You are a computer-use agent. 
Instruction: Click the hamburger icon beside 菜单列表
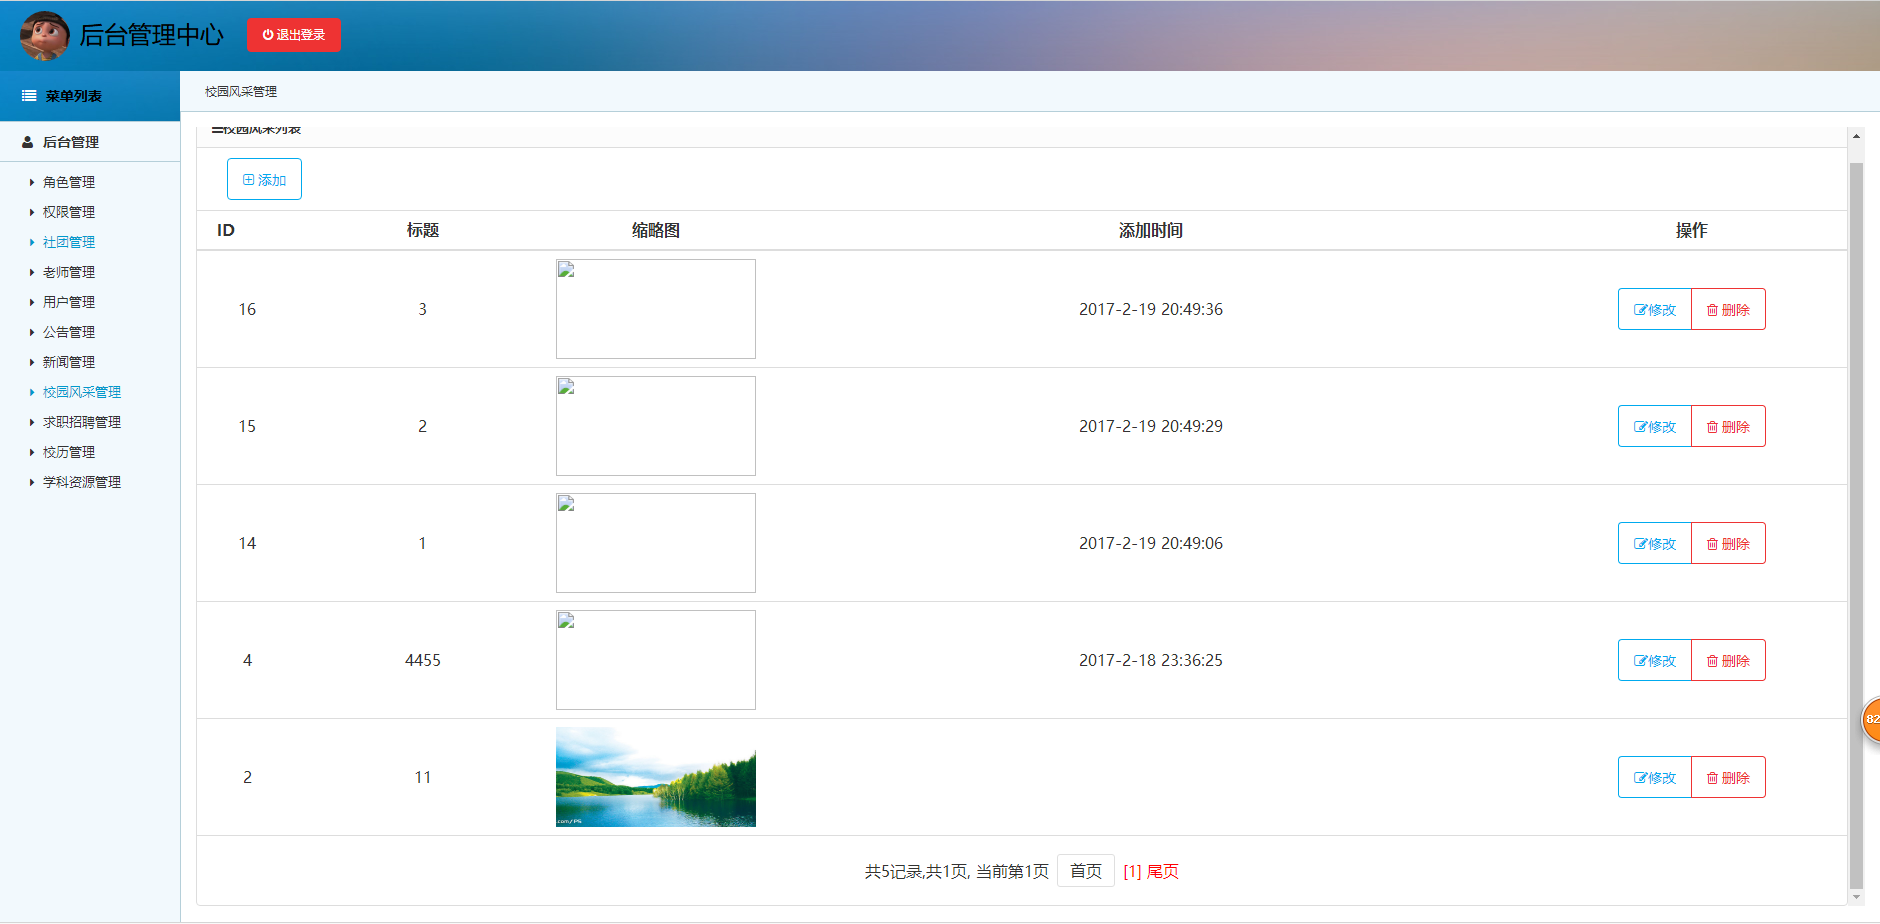29,96
